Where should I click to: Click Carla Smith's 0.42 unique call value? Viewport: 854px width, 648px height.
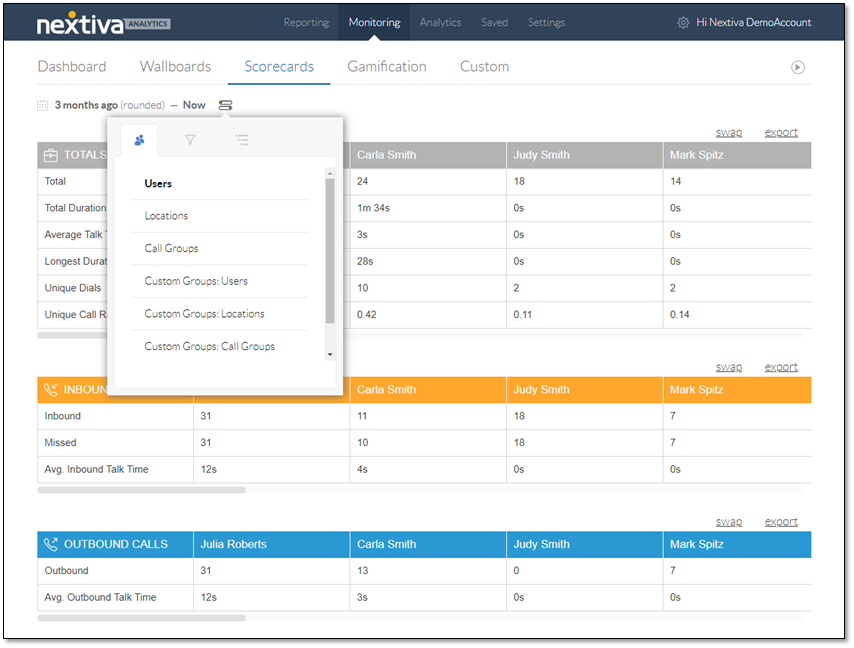pyautogui.click(x=367, y=315)
